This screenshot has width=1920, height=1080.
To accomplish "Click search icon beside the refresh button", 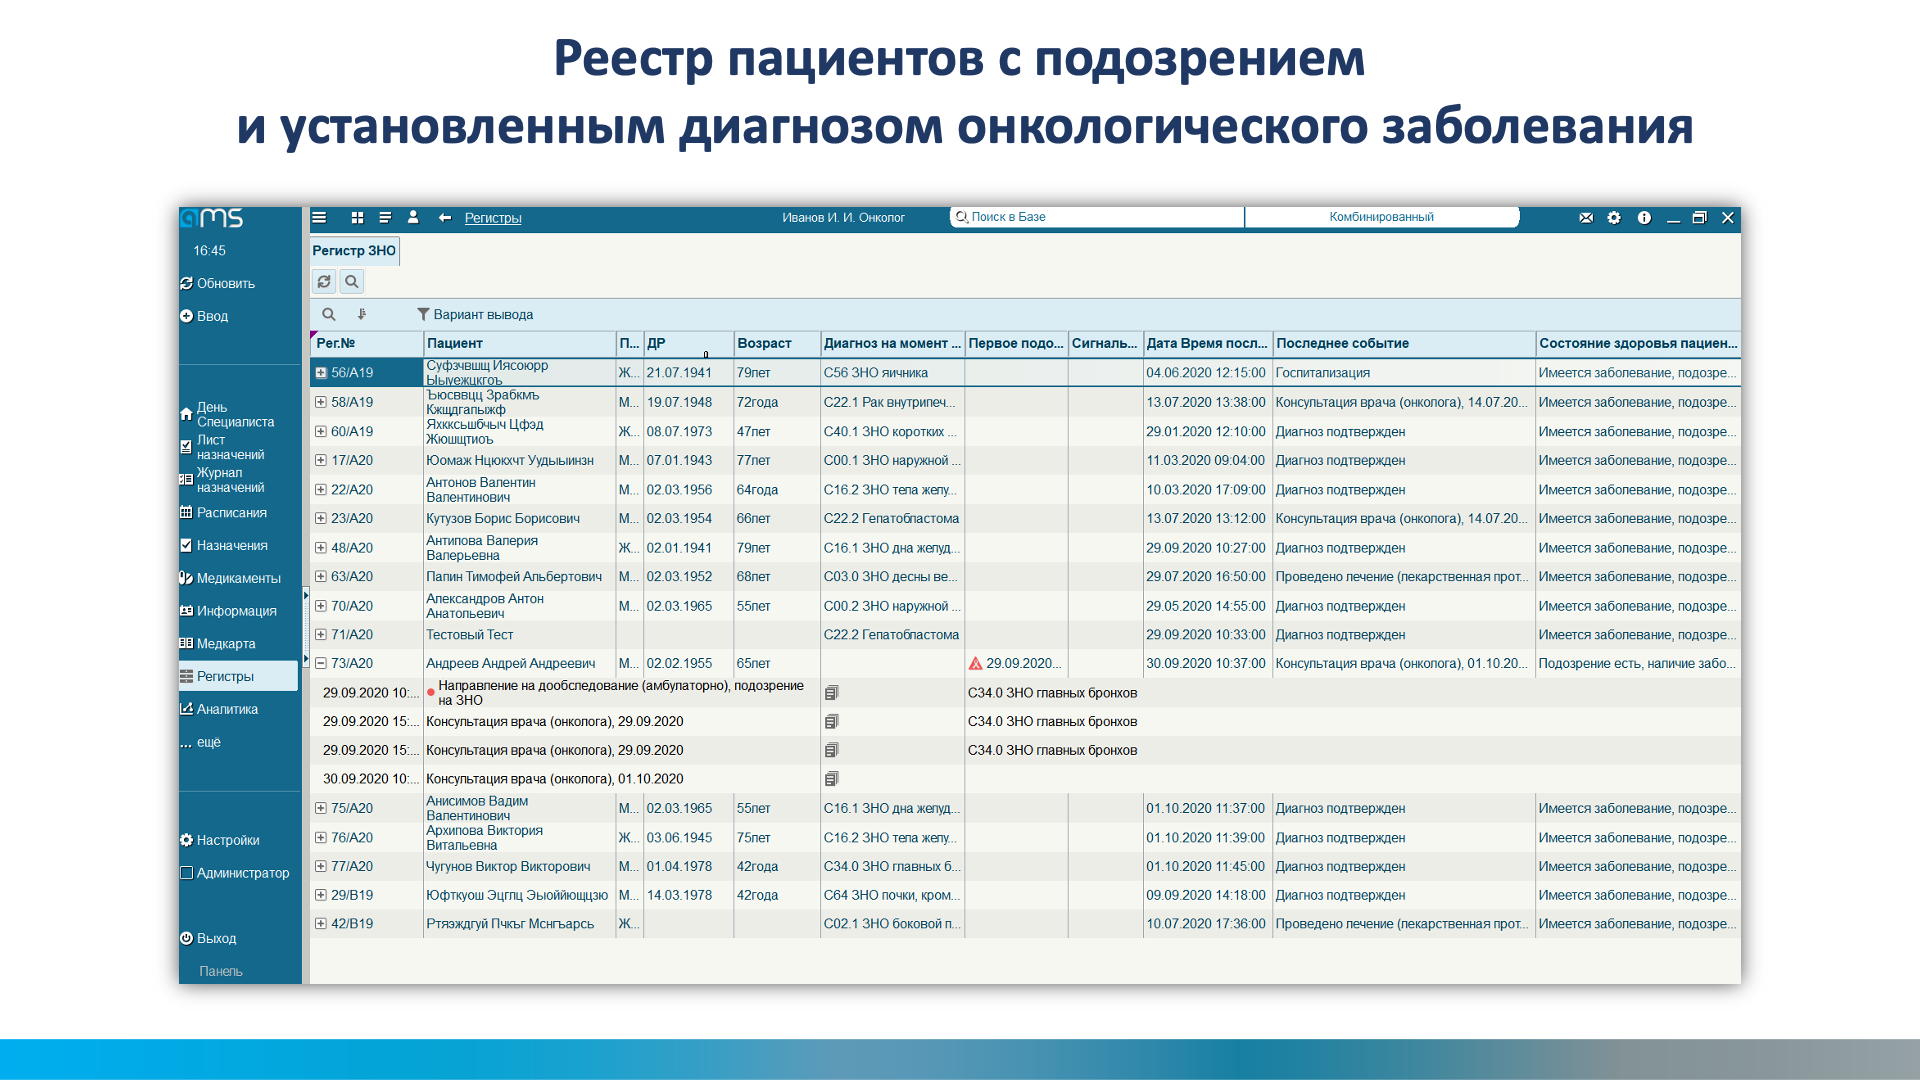I will (x=352, y=282).
